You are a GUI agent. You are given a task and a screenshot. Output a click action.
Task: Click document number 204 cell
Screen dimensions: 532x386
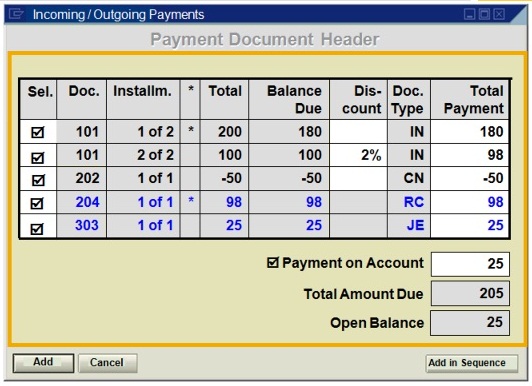(81, 202)
